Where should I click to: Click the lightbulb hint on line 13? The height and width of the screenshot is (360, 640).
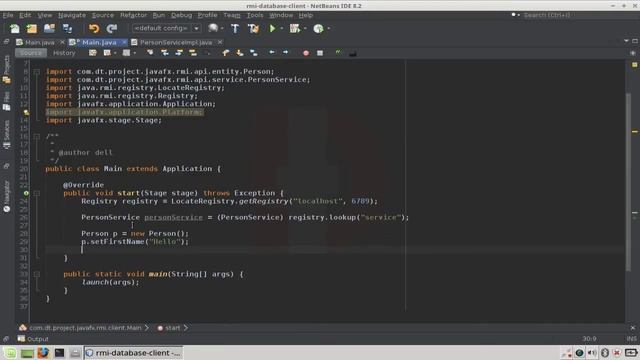[x=26, y=112]
